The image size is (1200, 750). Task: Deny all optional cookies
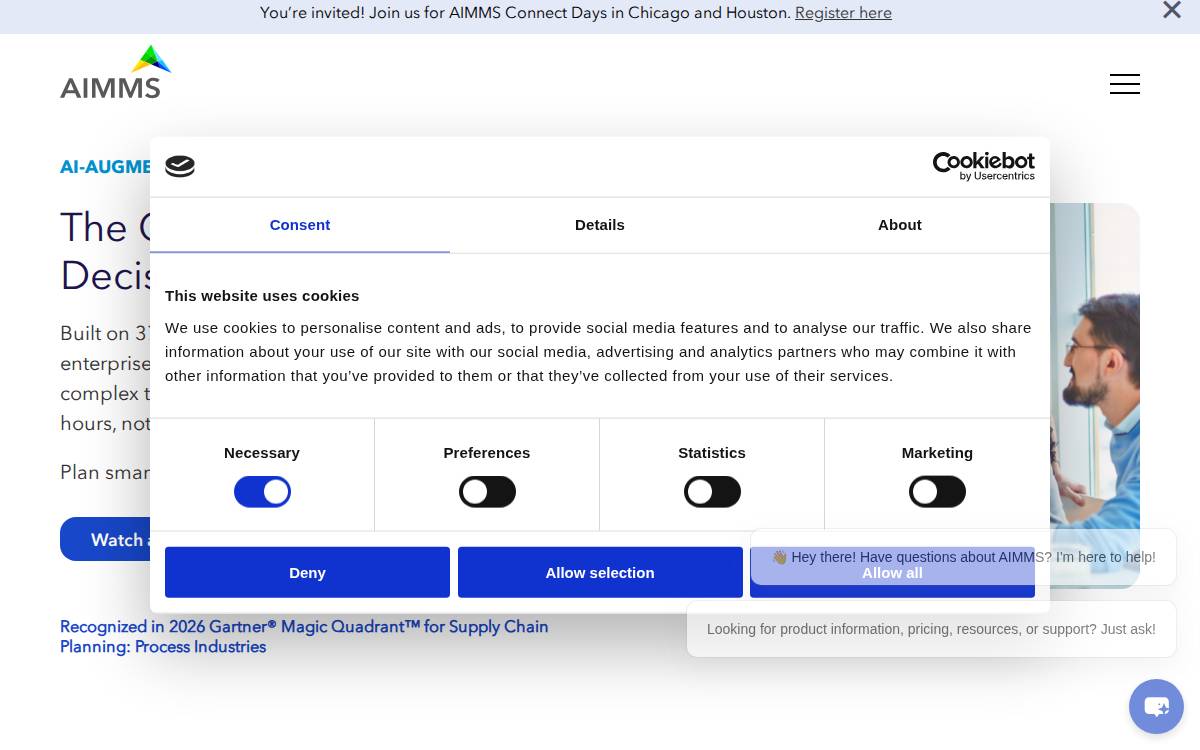[307, 572]
